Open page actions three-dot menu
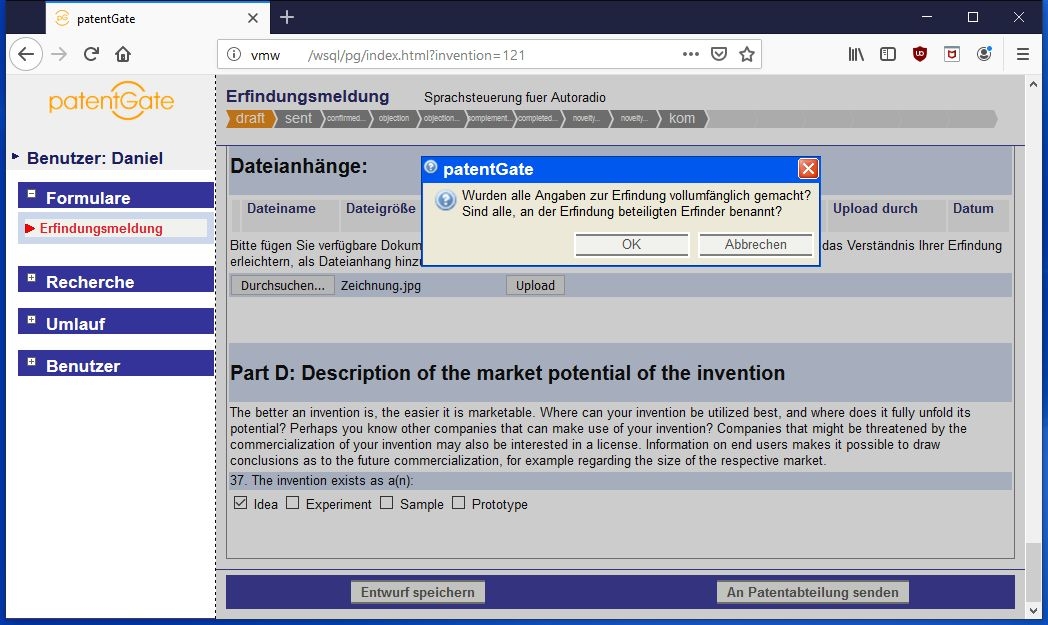 pyautogui.click(x=691, y=54)
